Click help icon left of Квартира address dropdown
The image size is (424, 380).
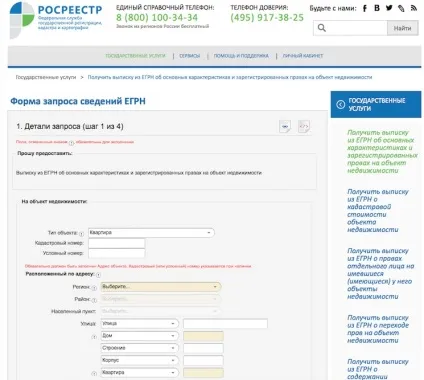coord(94,374)
